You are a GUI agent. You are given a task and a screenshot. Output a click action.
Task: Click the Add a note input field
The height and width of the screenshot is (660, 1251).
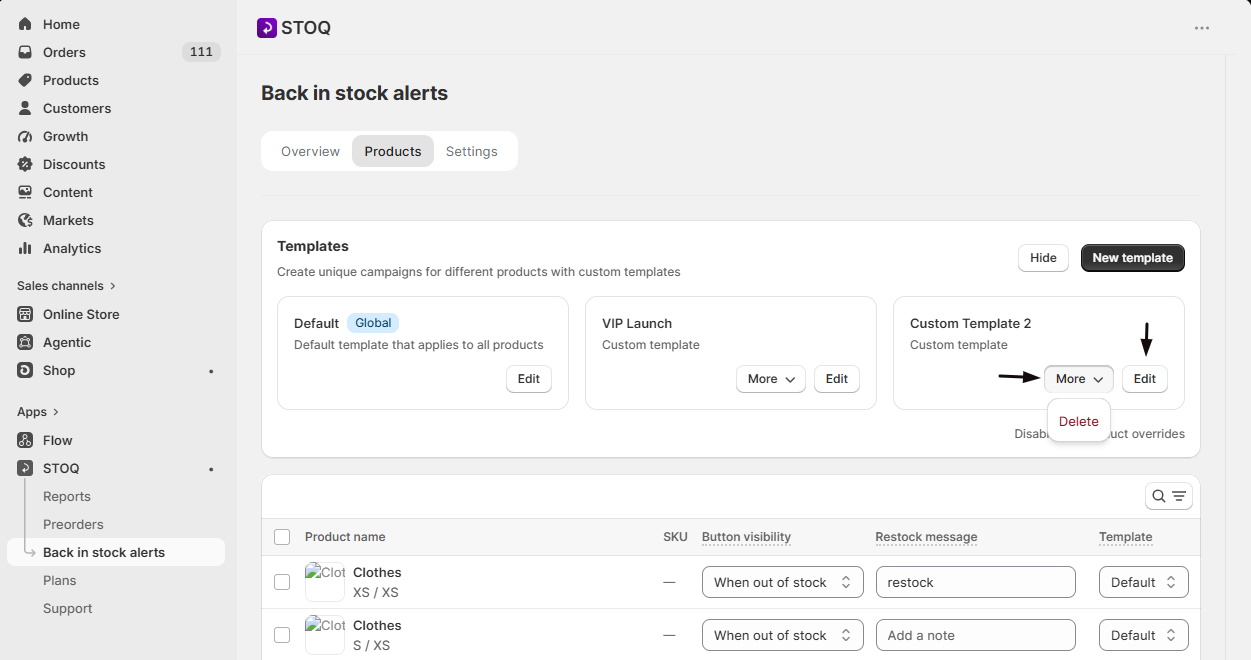click(x=976, y=635)
